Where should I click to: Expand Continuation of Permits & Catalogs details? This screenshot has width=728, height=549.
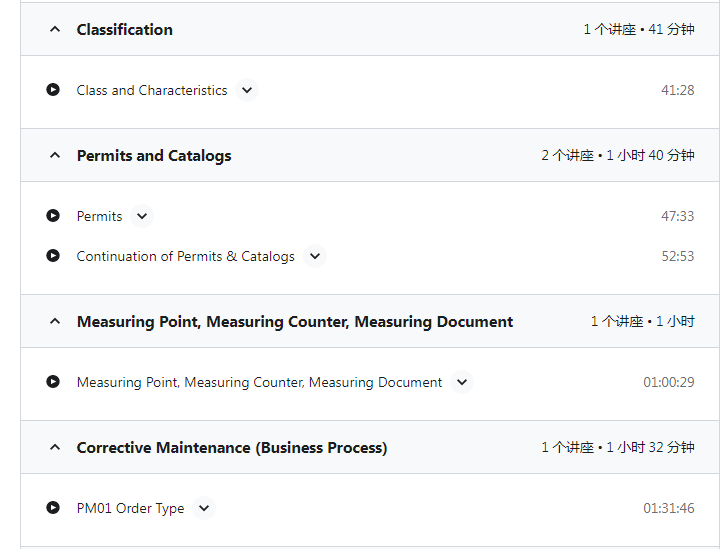click(x=315, y=256)
